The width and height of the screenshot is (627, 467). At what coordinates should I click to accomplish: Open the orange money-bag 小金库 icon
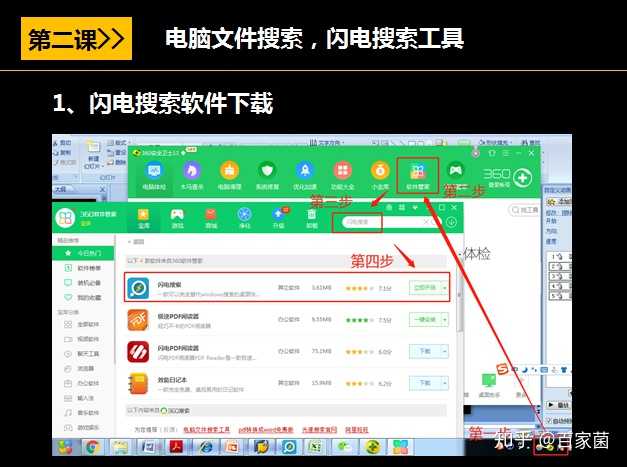(380, 171)
